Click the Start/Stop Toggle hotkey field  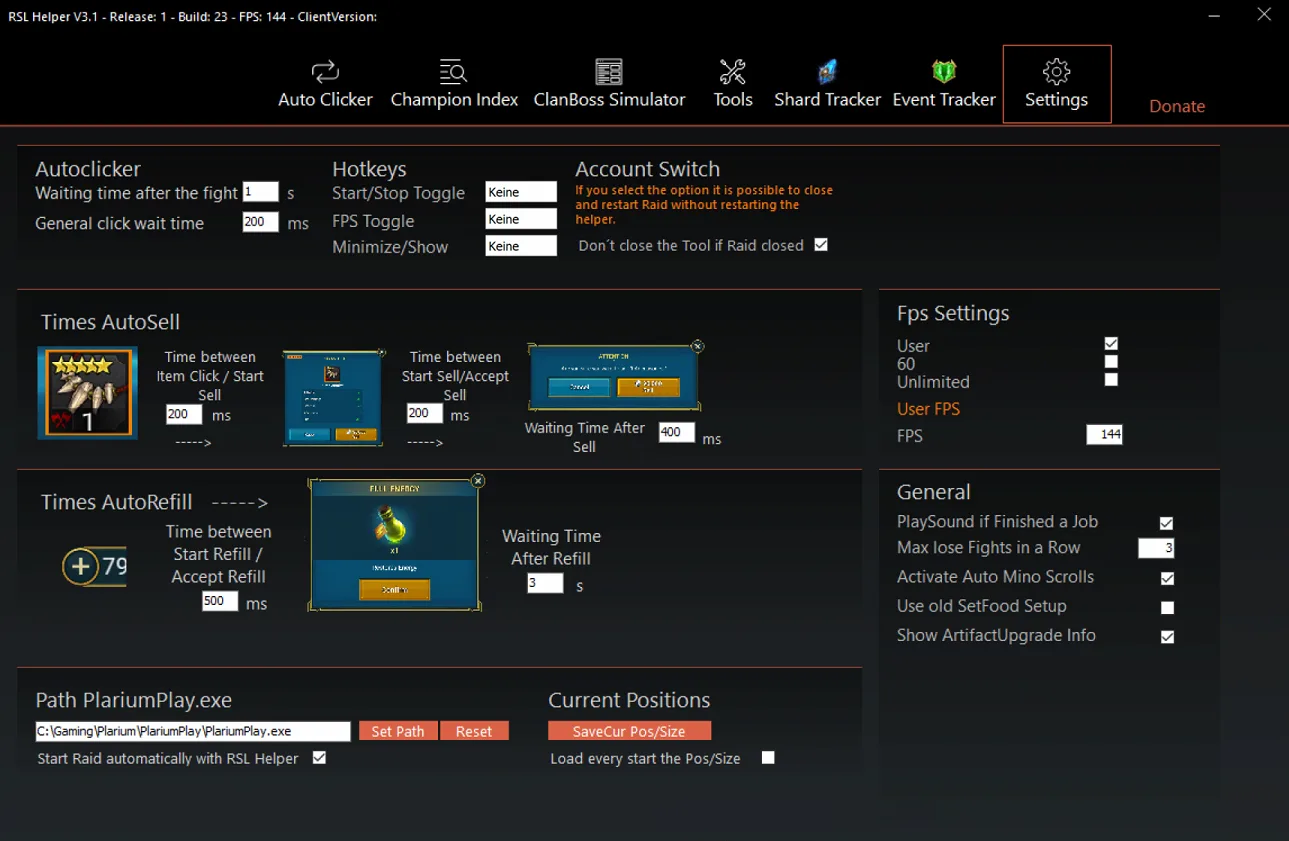pos(520,192)
